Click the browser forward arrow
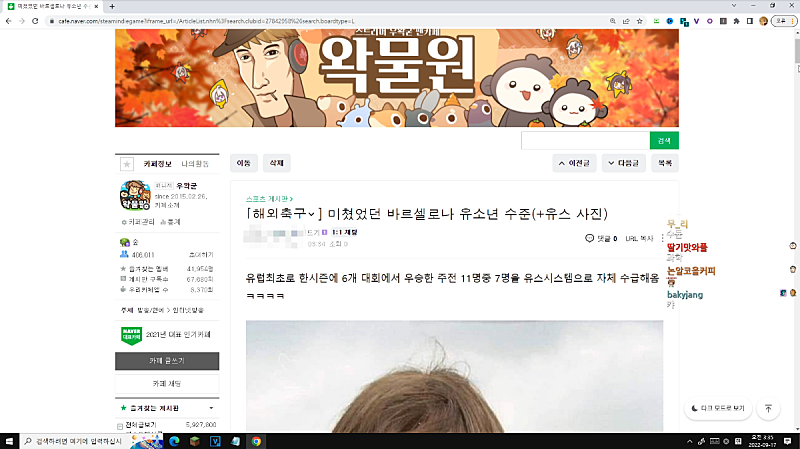The width and height of the screenshot is (800, 449). click(x=21, y=21)
